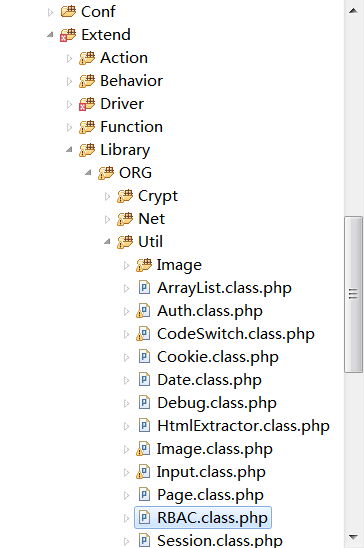Select Session.class.php file name
This screenshot has height=548, width=364.
[x=220, y=540]
